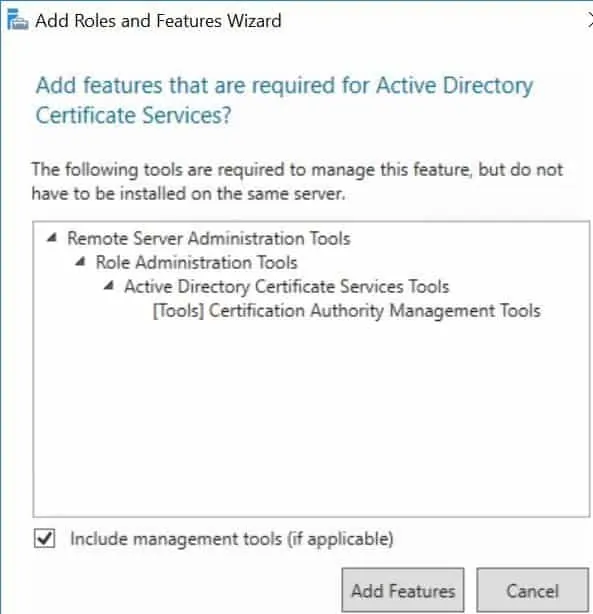Click the Add Features button

tap(403, 590)
